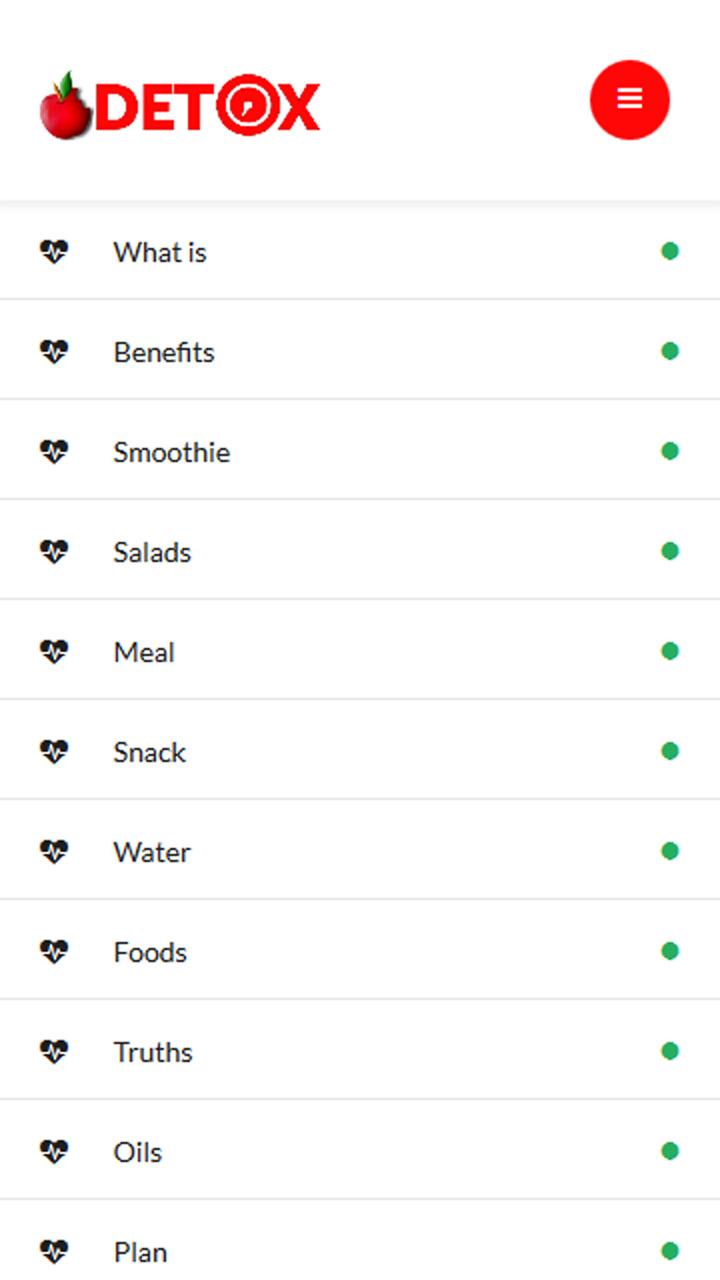The height and width of the screenshot is (1280, 720).
Task: Click heartbeat icon beside Water
Action: tap(54, 851)
